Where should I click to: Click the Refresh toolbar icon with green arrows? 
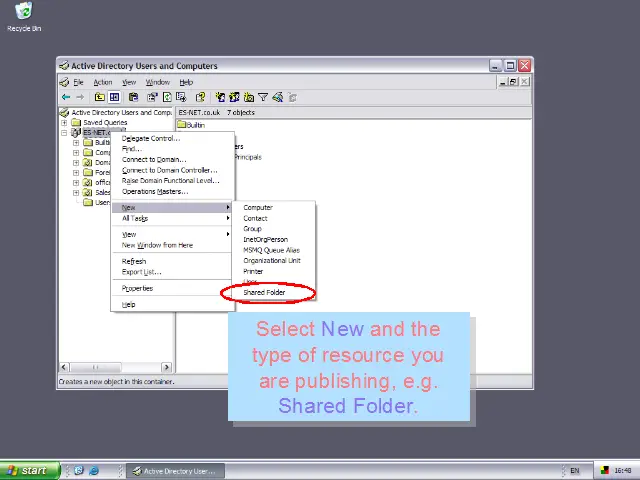pyautogui.click(x=167, y=97)
